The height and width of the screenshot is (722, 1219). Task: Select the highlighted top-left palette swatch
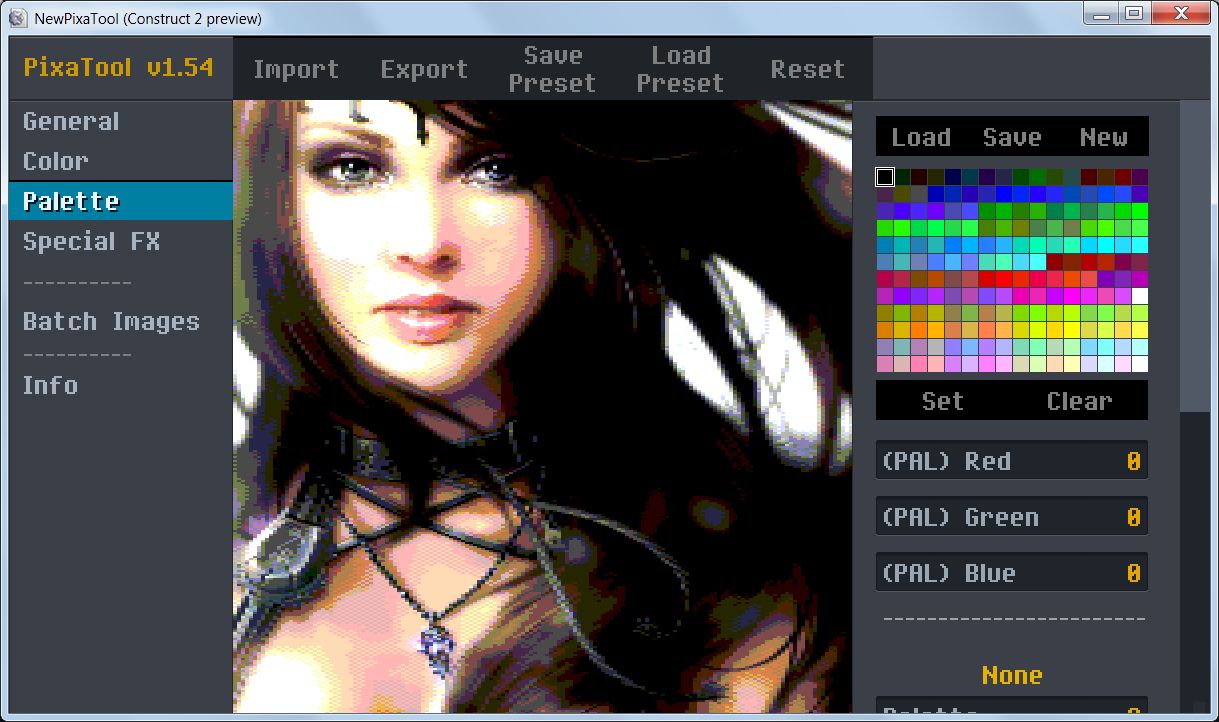pyautogui.click(x=883, y=176)
